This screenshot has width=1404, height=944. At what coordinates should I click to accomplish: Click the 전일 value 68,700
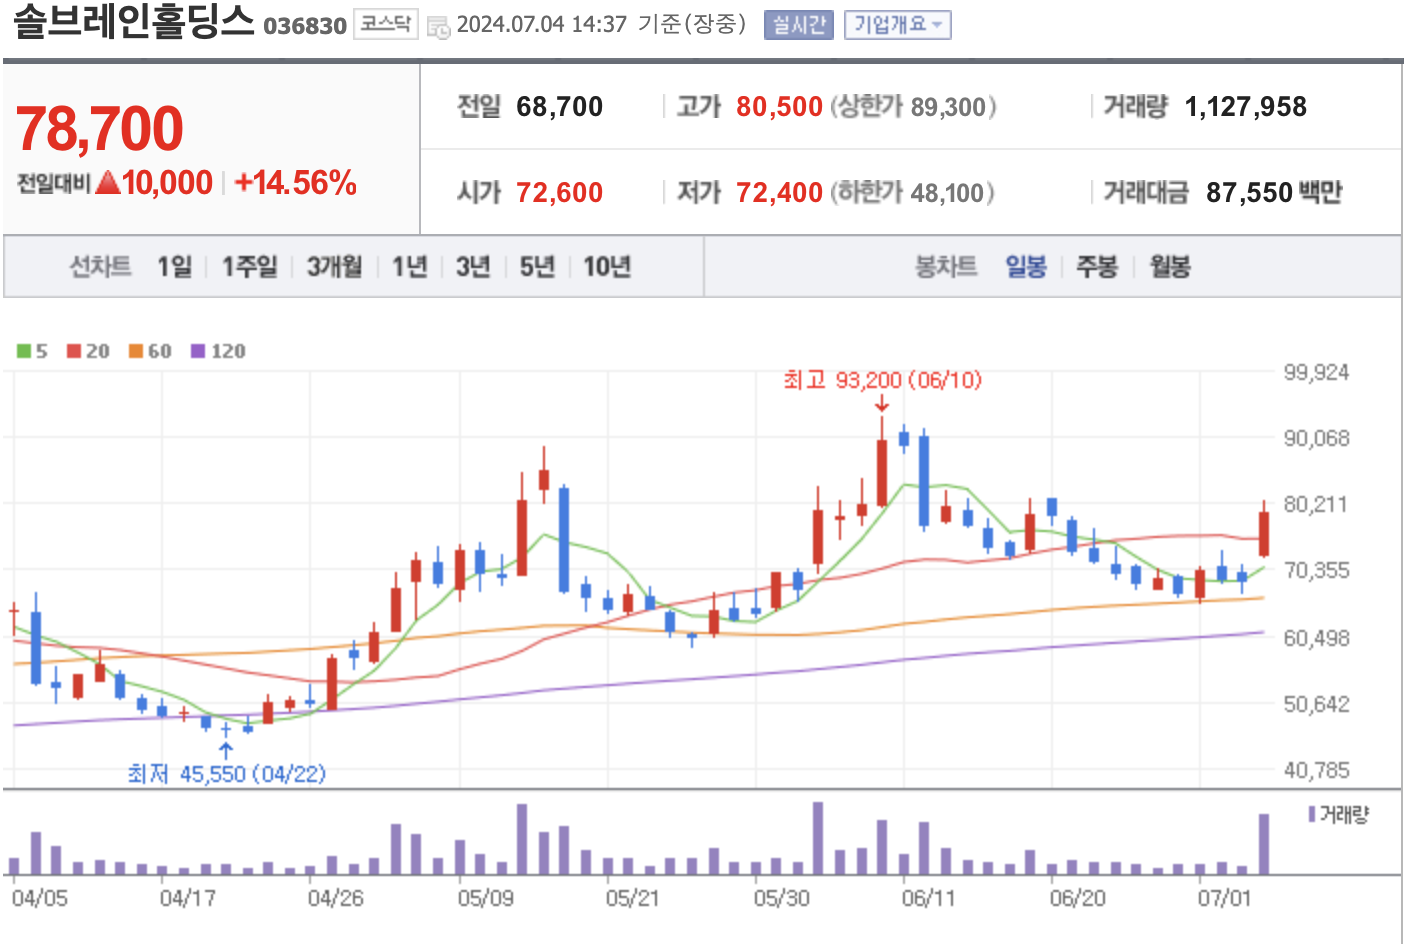[560, 107]
